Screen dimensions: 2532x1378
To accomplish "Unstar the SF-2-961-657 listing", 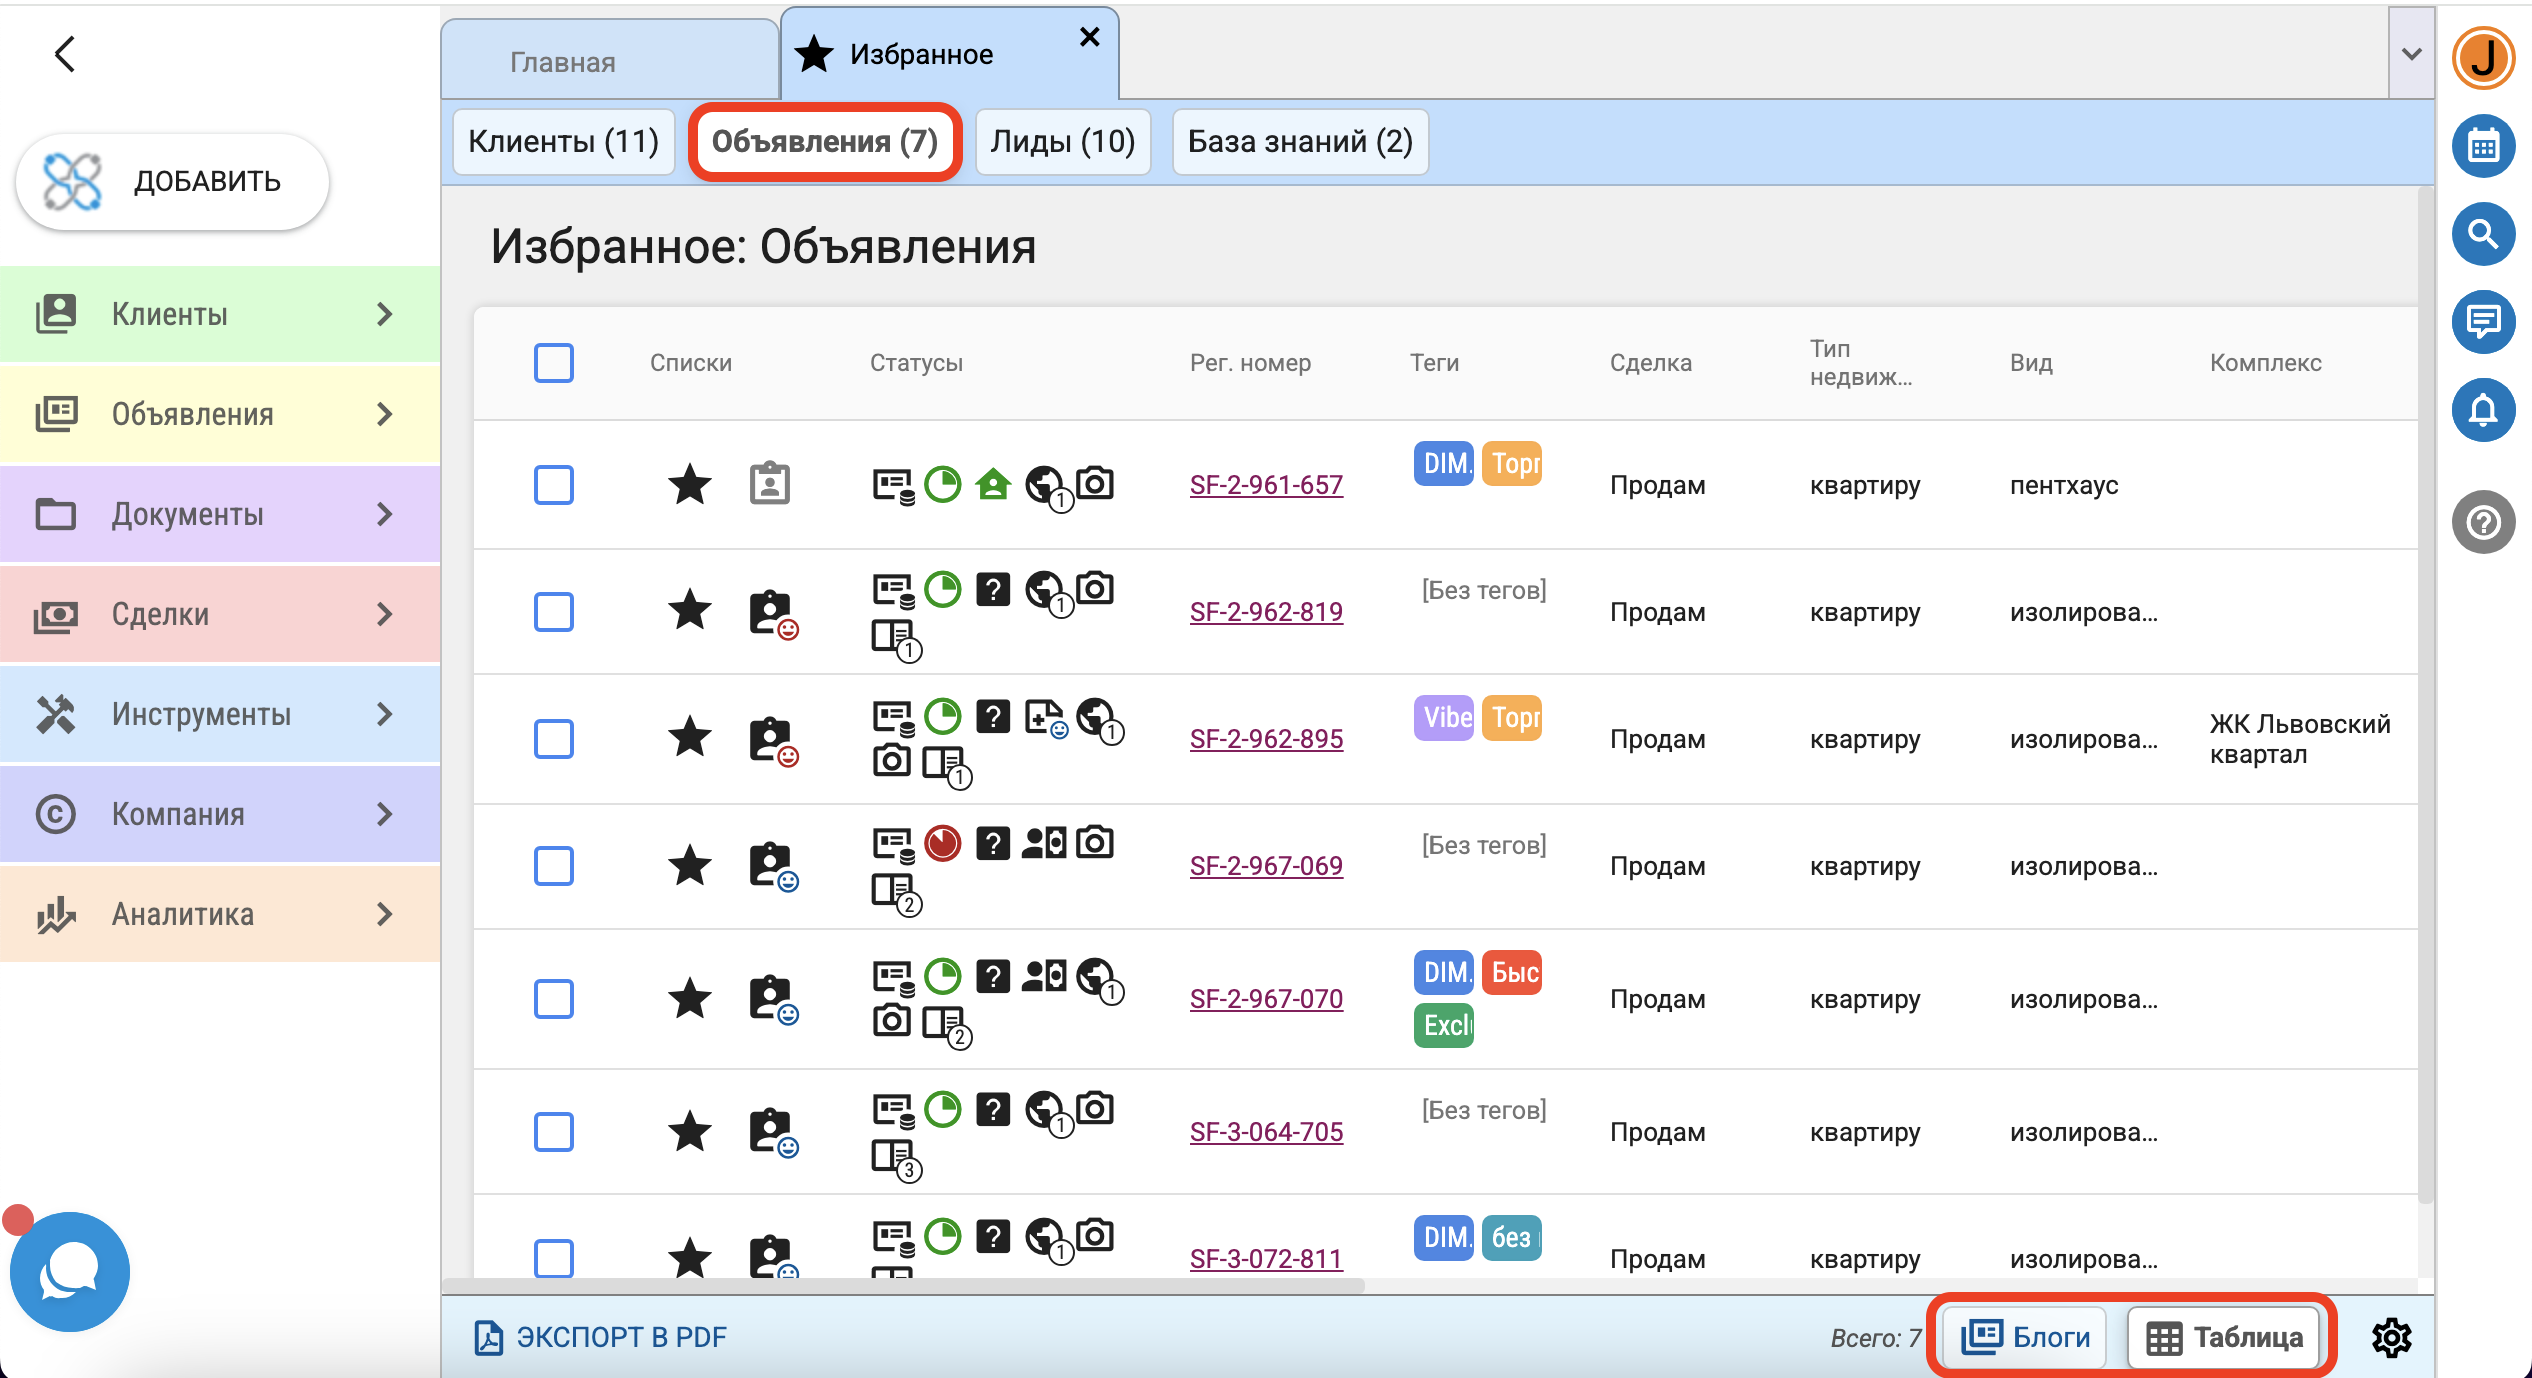I will click(689, 485).
